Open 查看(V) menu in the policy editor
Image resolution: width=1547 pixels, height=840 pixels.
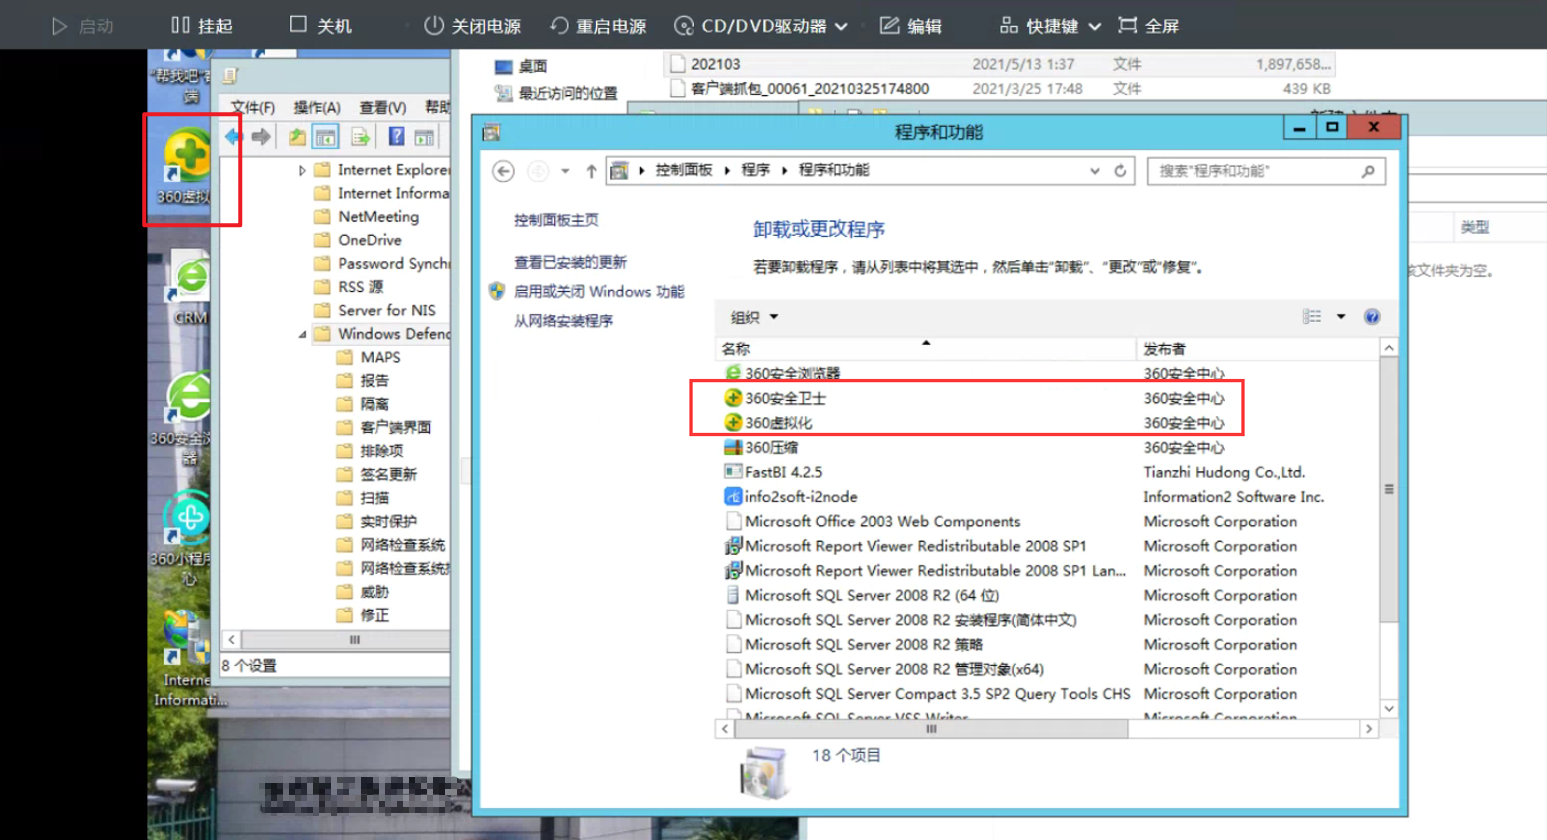click(382, 107)
